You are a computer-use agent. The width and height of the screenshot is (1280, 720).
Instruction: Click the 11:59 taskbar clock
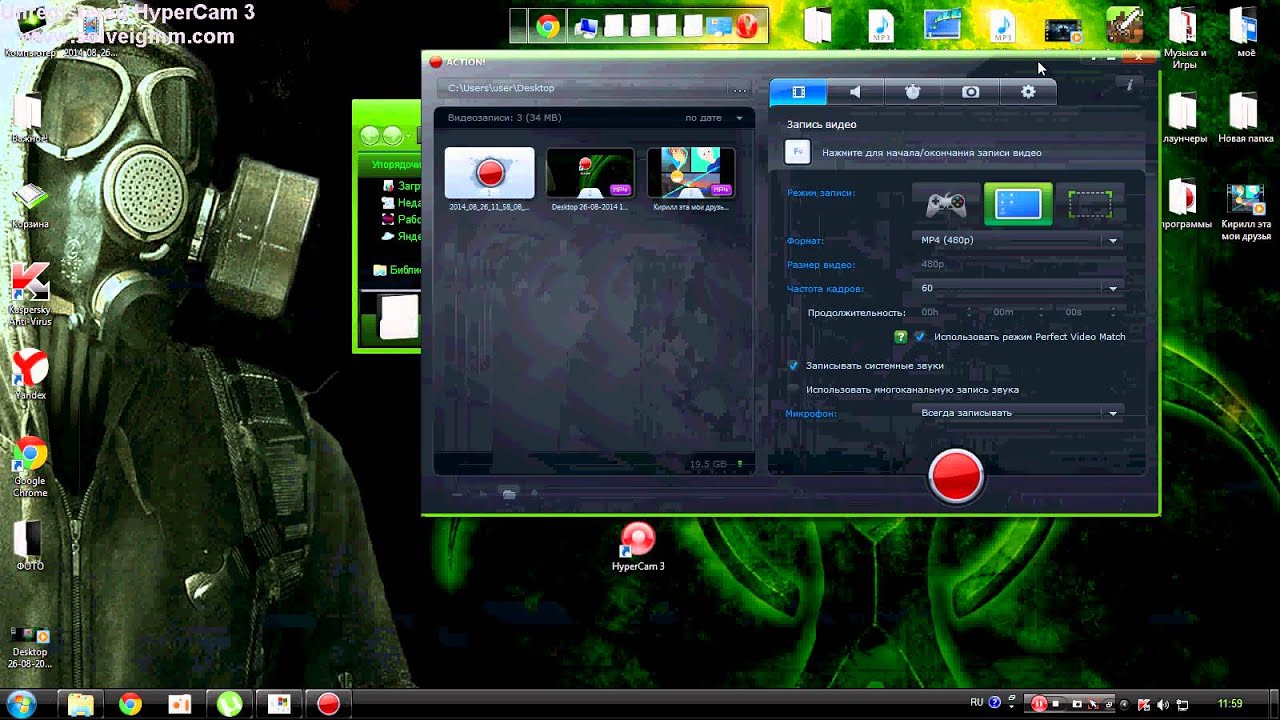pyautogui.click(x=1230, y=704)
